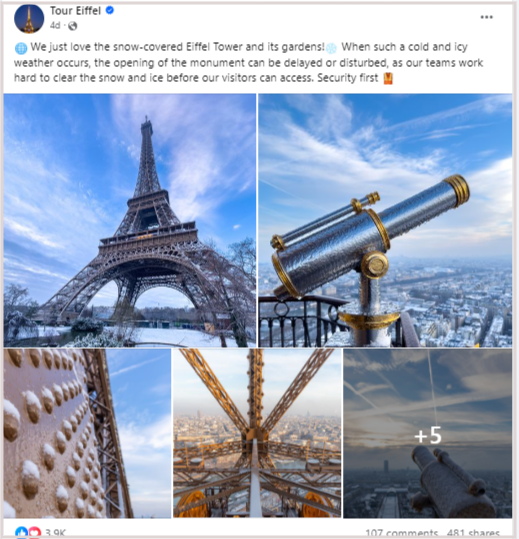519x539 pixels.
Task: Click the safety vest emoji
Action: click(x=388, y=78)
